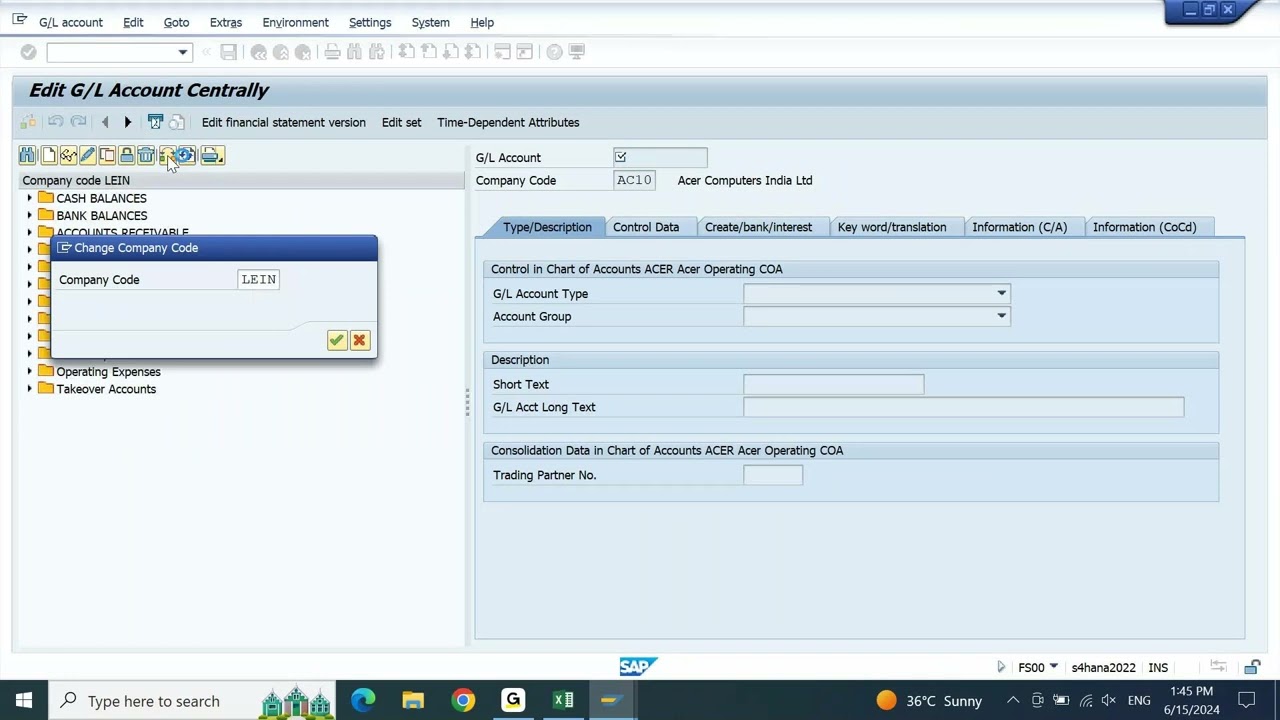This screenshot has height=720, width=1280.
Task: Show hidden system tray icons chevron
Action: (1013, 701)
